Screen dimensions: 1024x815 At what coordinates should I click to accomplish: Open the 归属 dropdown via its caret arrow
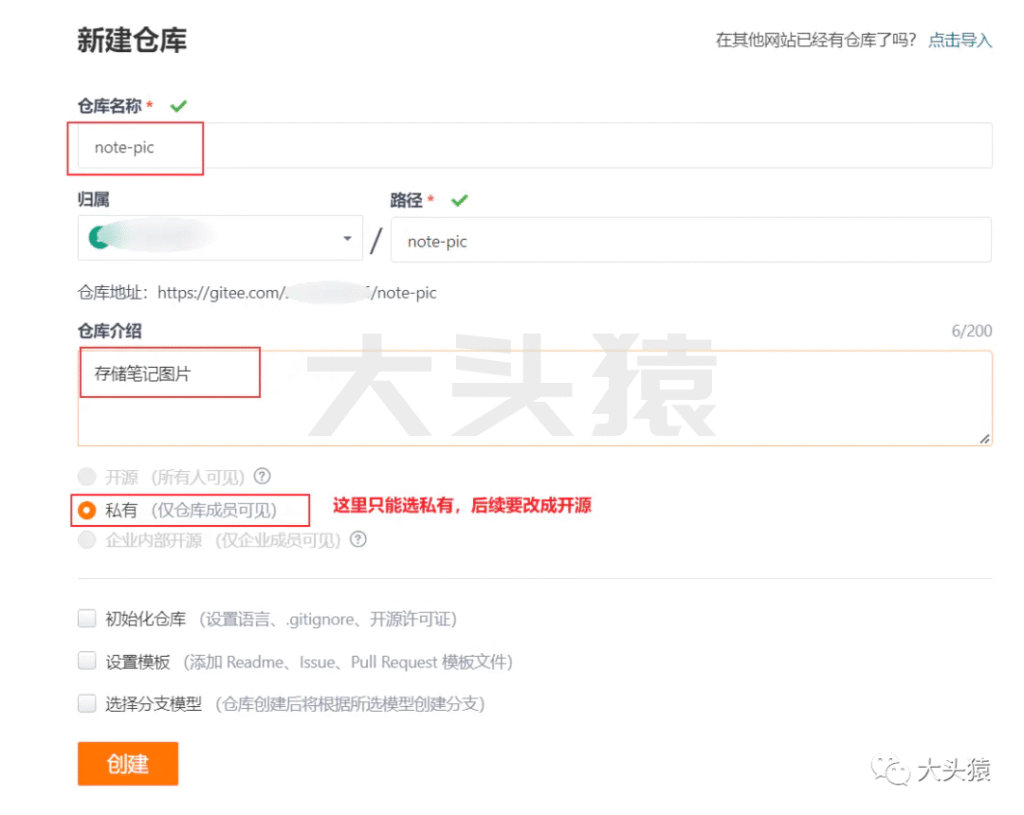coord(346,238)
